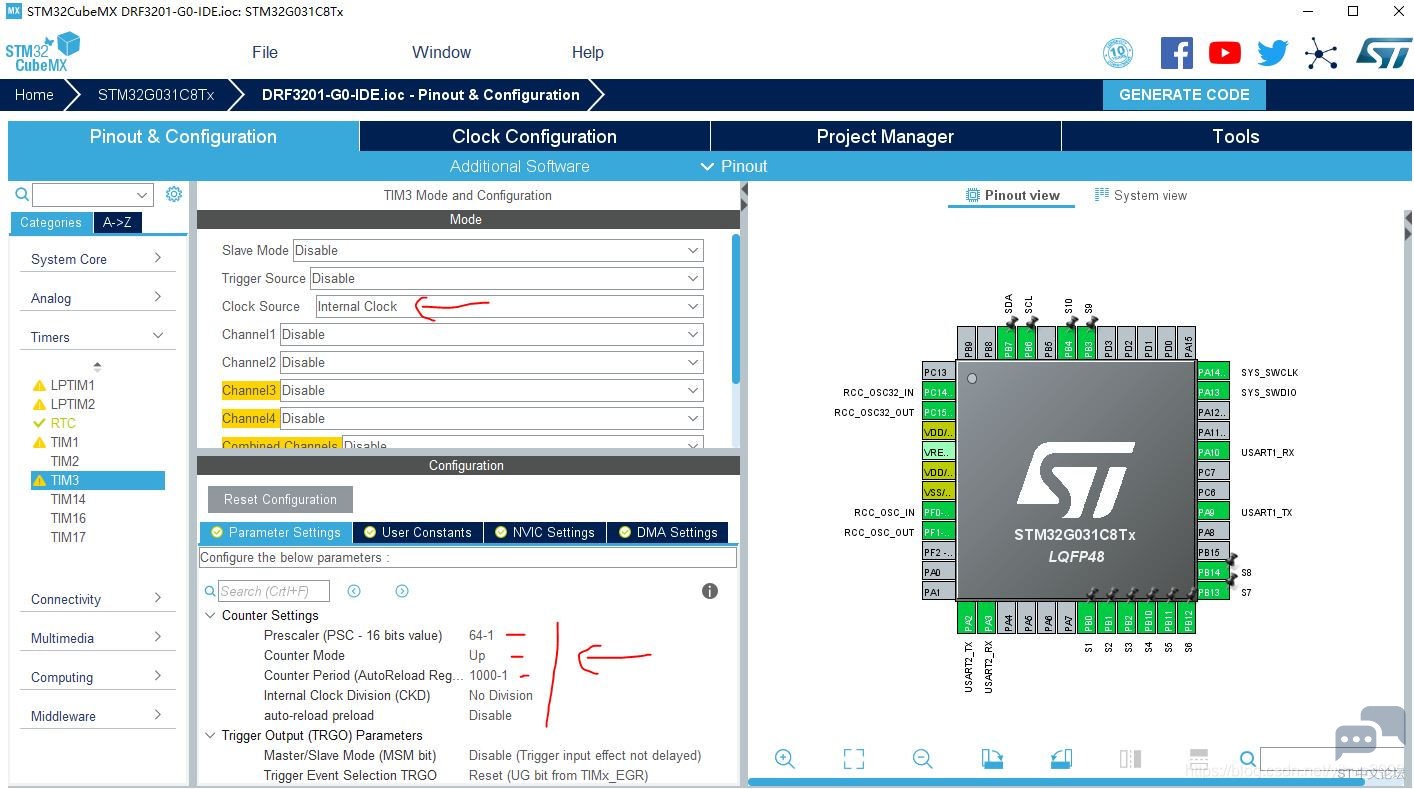
Task: Expand the System Core category
Action: (97, 259)
